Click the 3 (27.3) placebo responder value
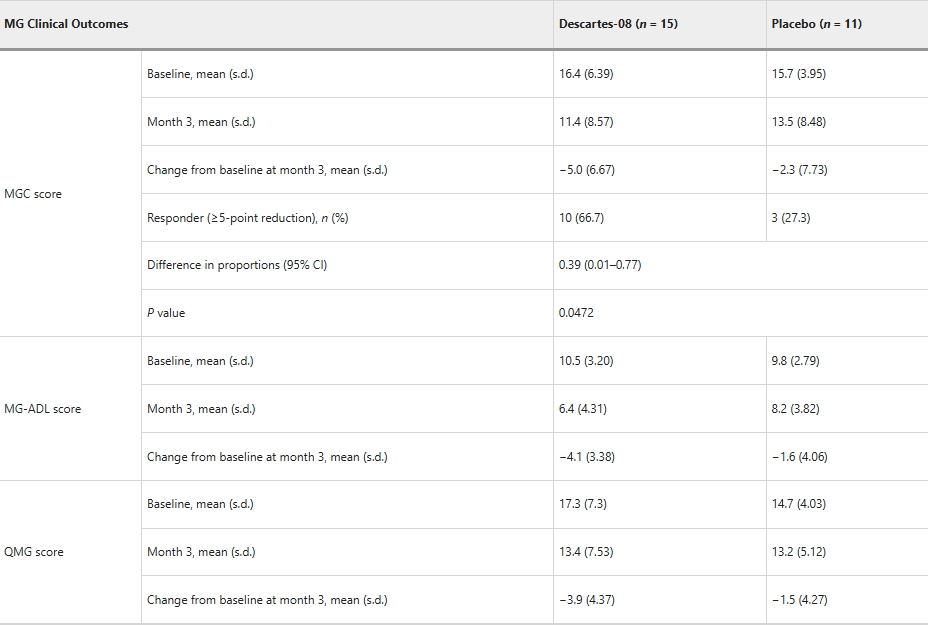 790,218
